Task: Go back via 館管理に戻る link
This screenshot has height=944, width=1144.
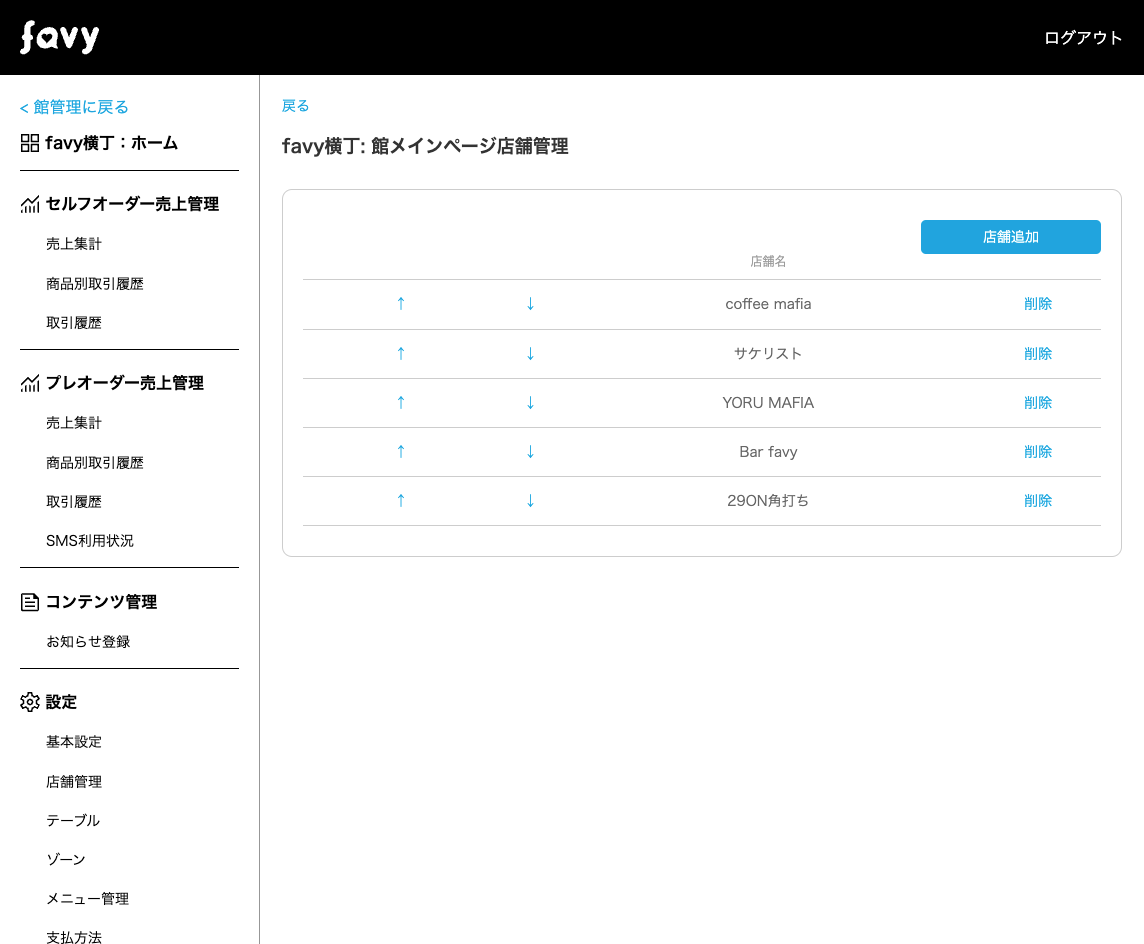Action: click(x=75, y=107)
